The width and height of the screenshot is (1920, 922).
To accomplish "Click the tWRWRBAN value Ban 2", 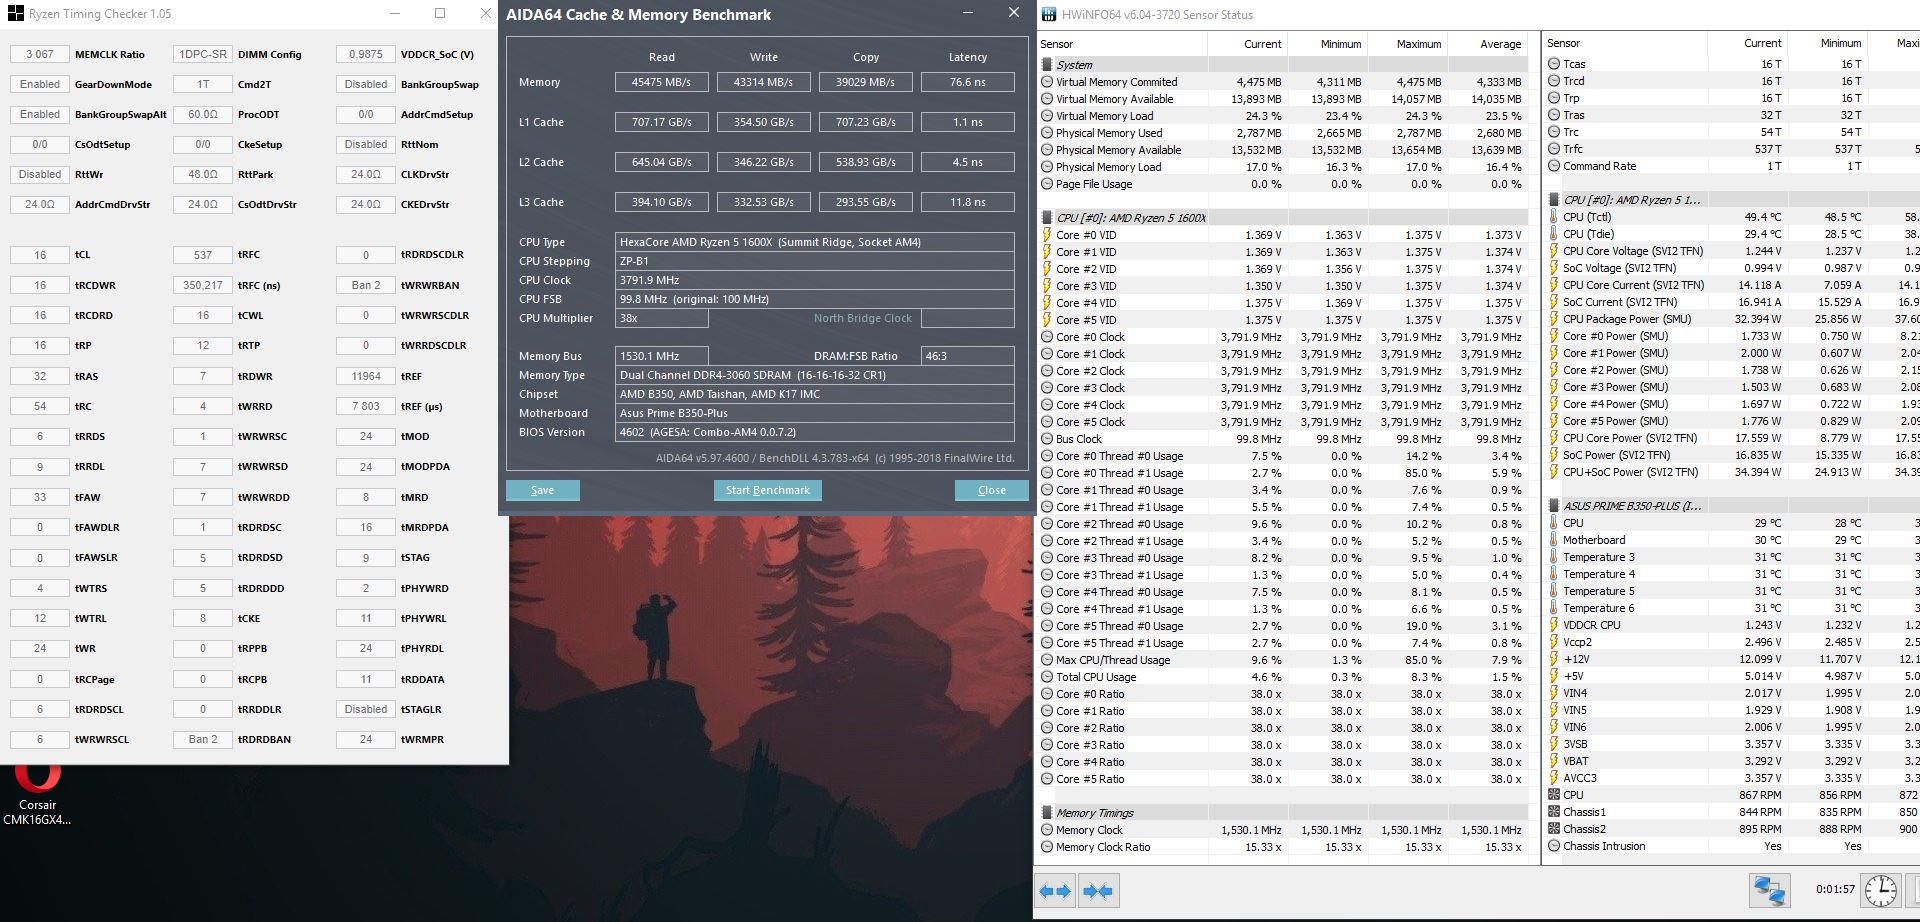I will coord(366,285).
